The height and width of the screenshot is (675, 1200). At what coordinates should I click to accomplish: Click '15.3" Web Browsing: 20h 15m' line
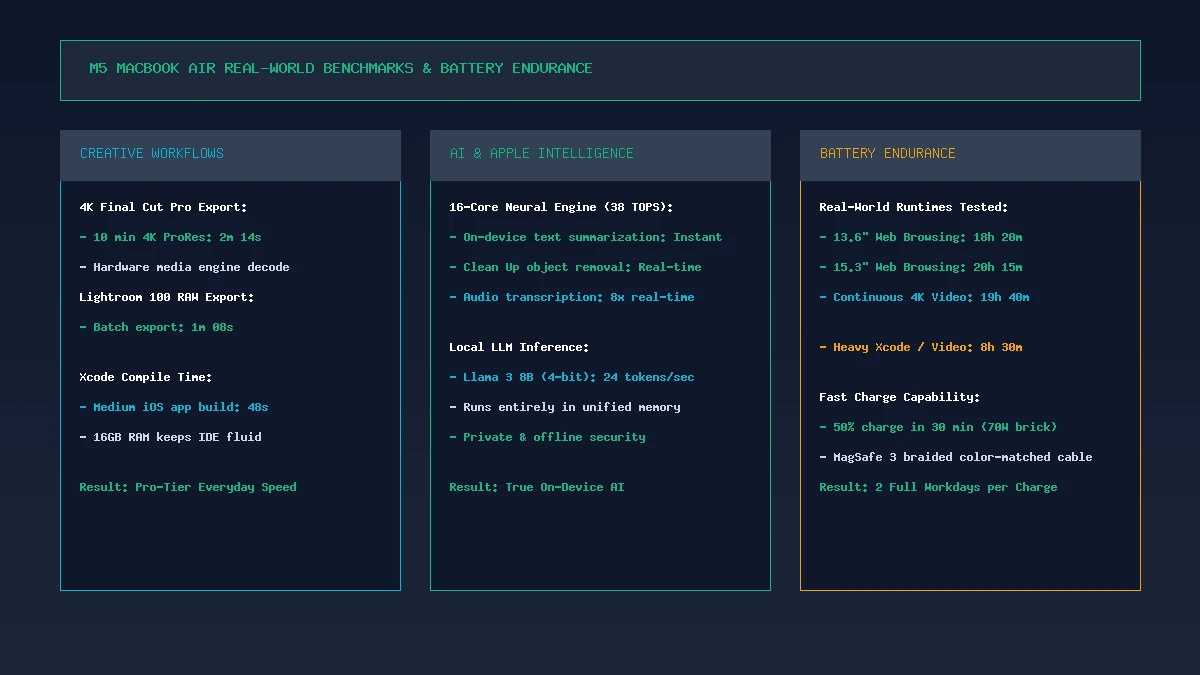(x=921, y=267)
